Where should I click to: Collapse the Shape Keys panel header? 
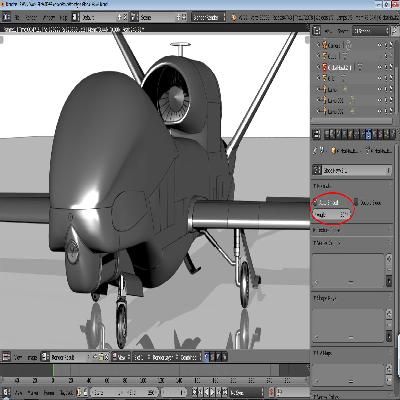click(324, 298)
